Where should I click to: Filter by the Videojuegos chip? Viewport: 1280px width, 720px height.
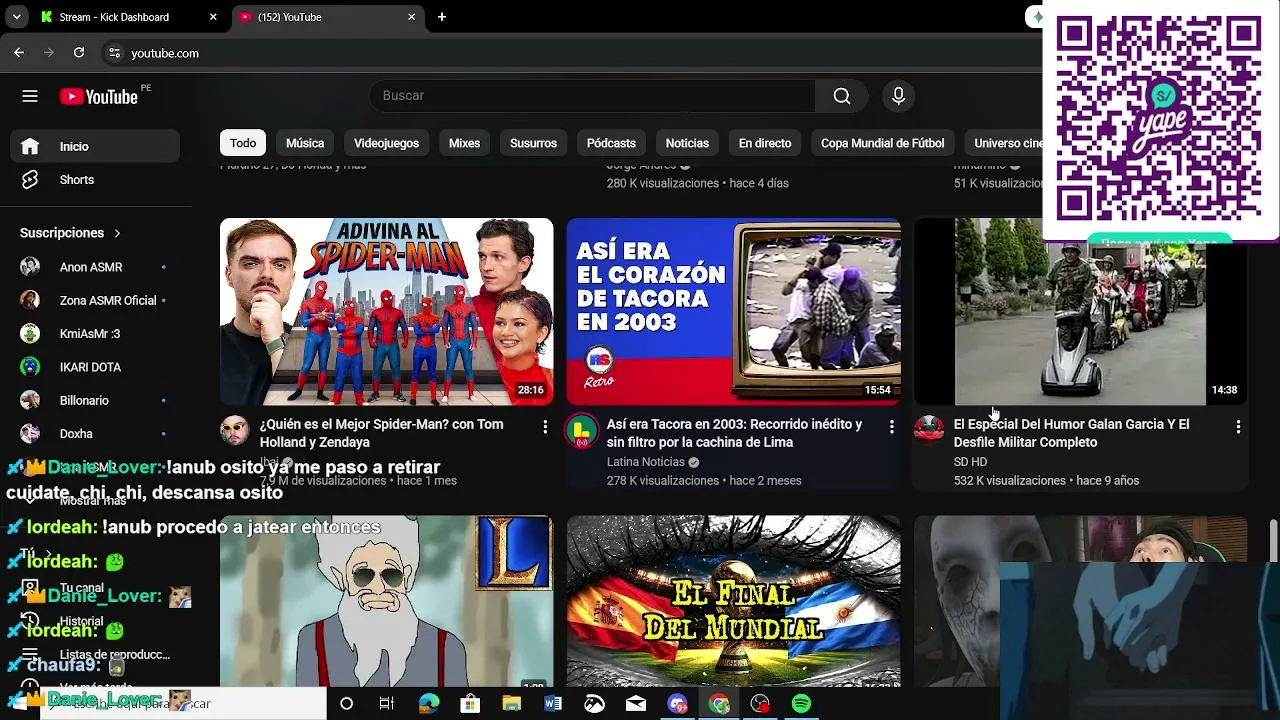coord(386,143)
